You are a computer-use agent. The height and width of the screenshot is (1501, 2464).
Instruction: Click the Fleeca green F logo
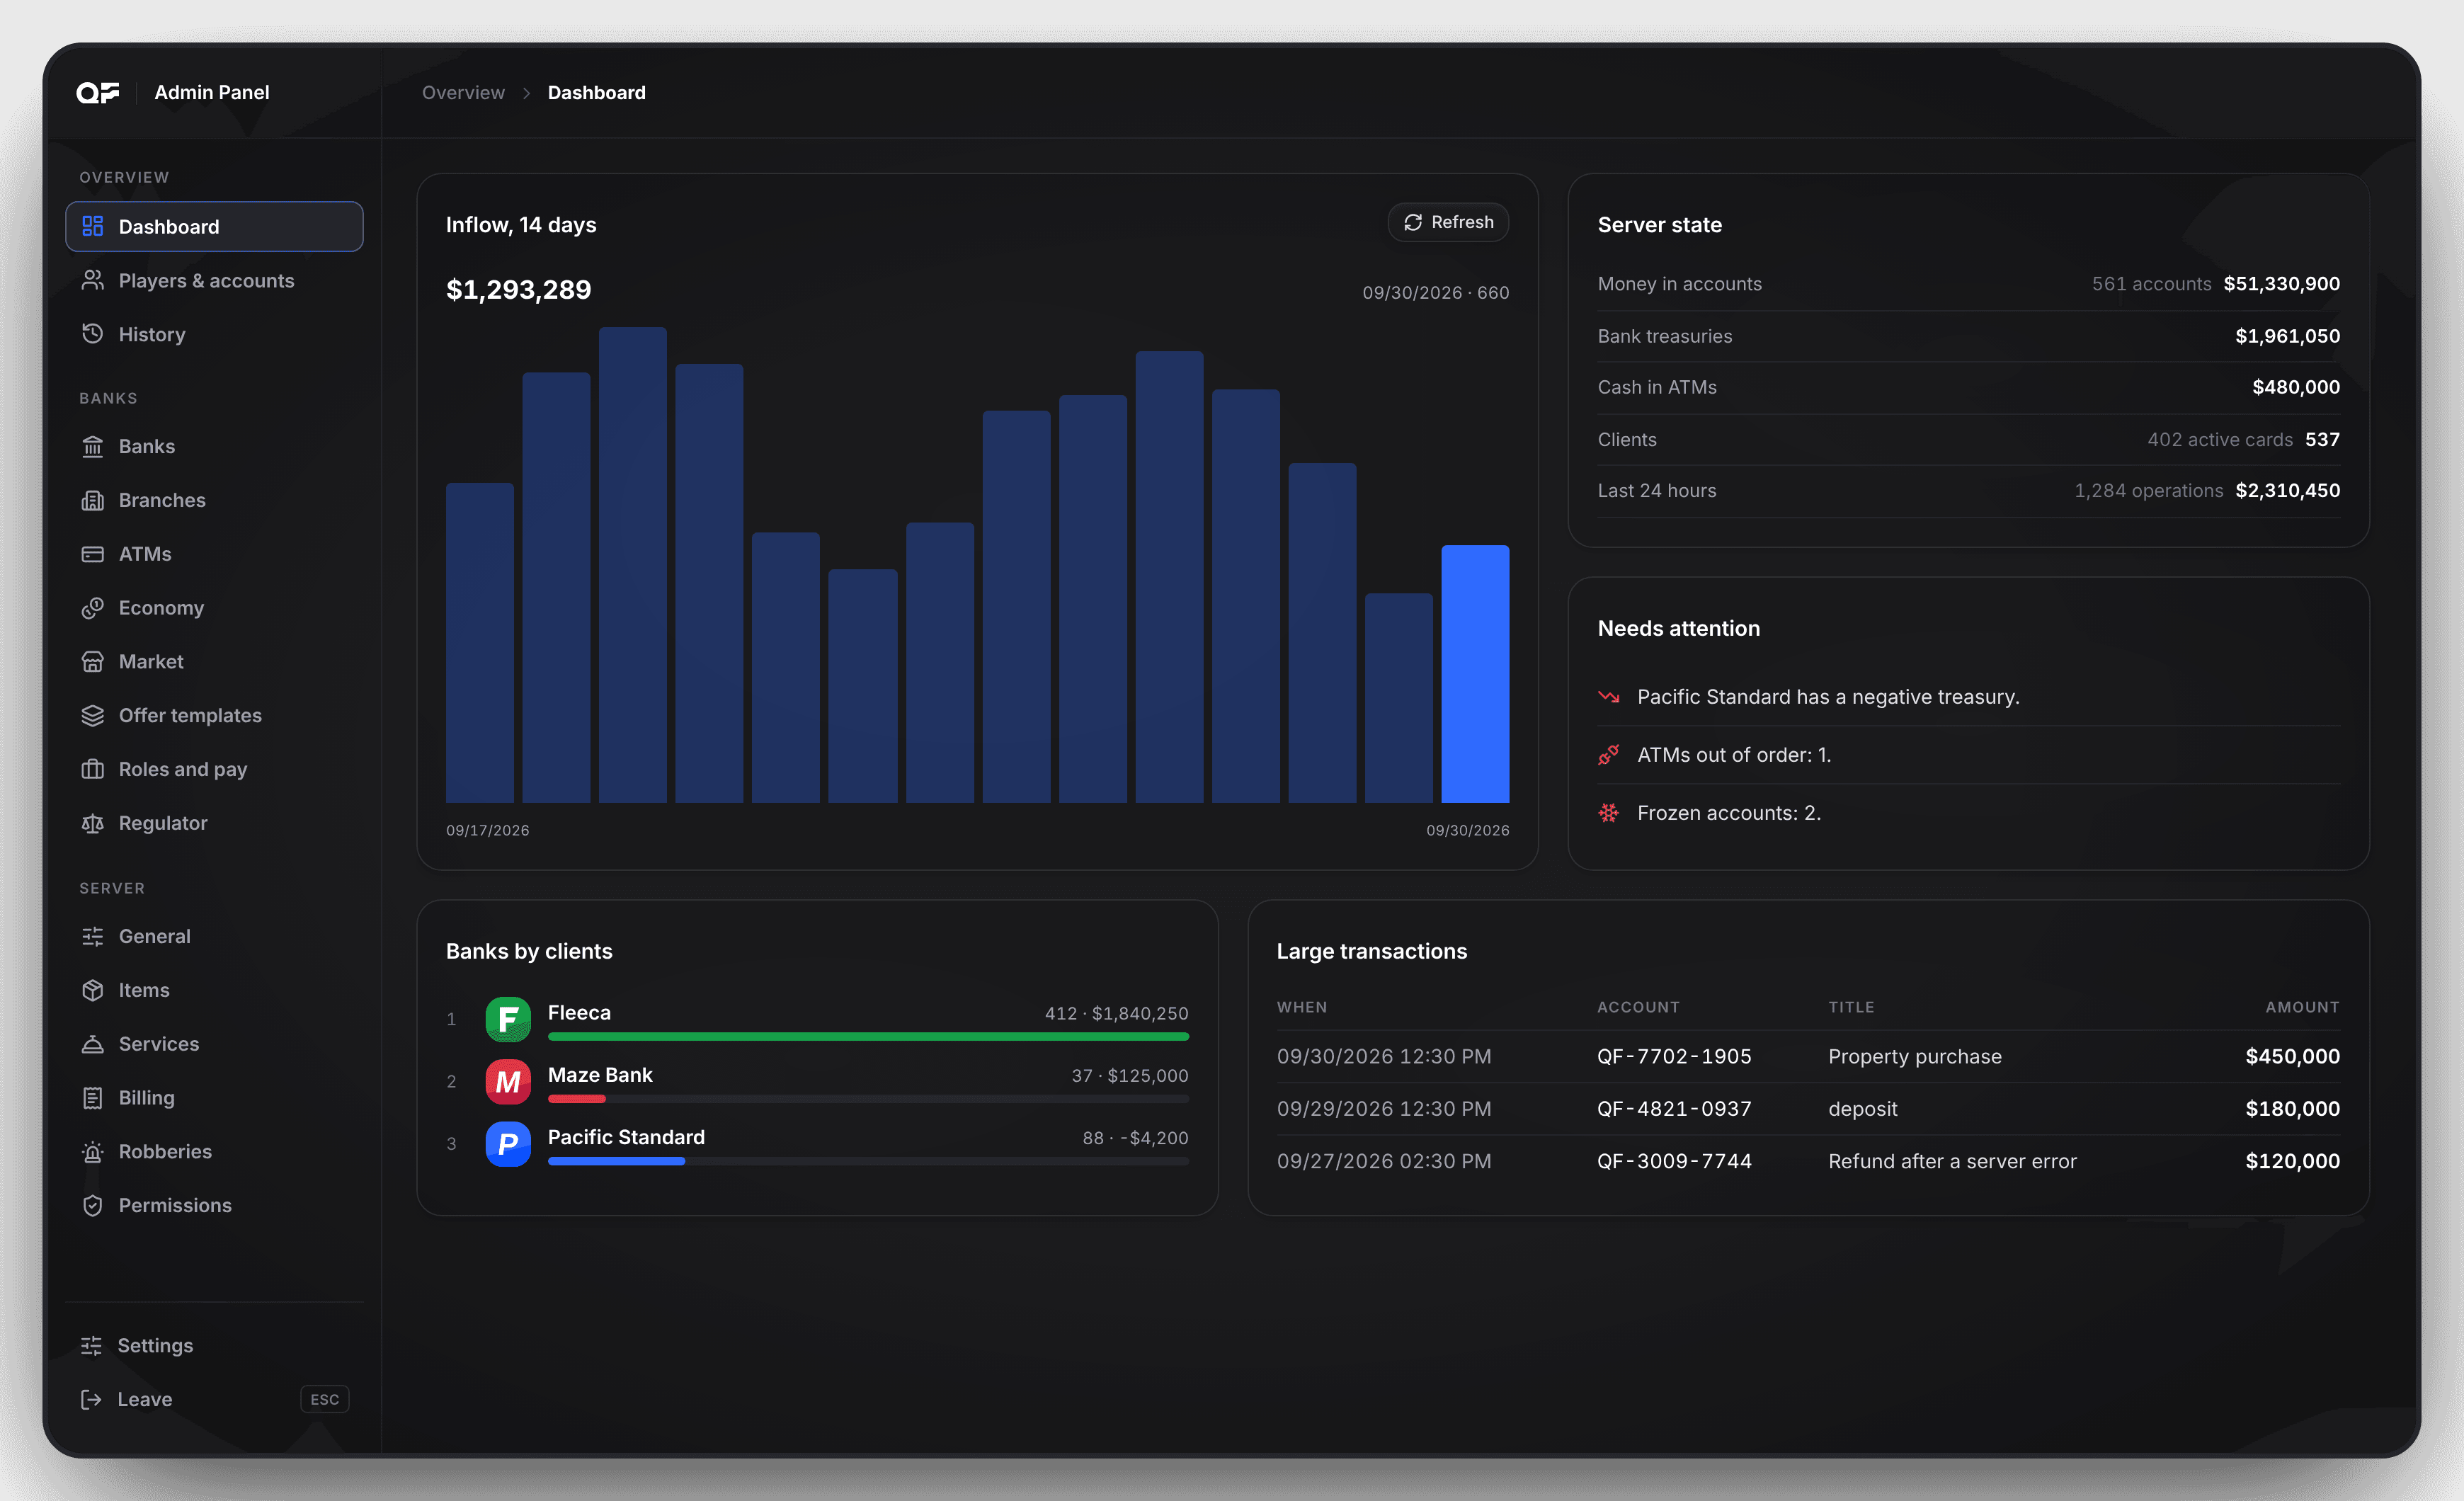click(508, 1019)
